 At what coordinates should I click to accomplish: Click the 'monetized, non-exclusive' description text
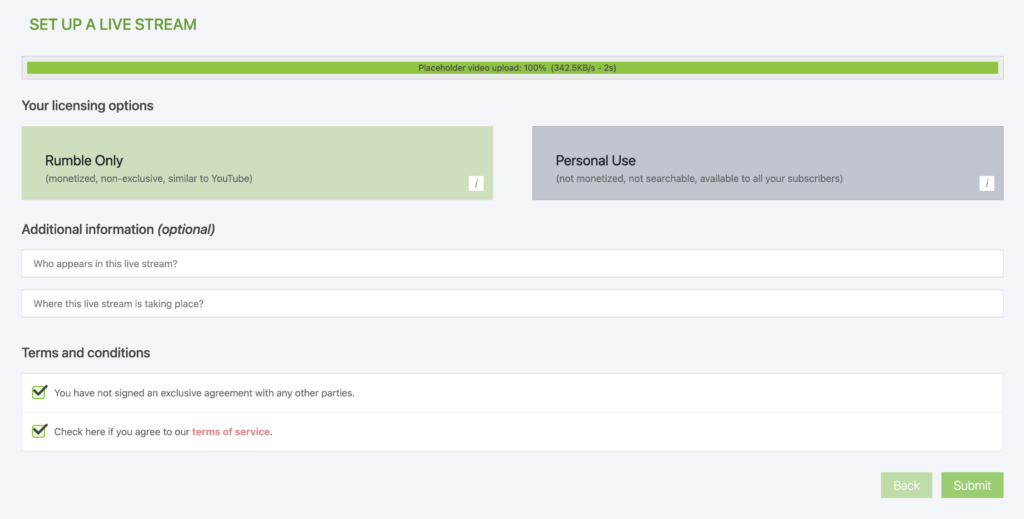(148, 179)
